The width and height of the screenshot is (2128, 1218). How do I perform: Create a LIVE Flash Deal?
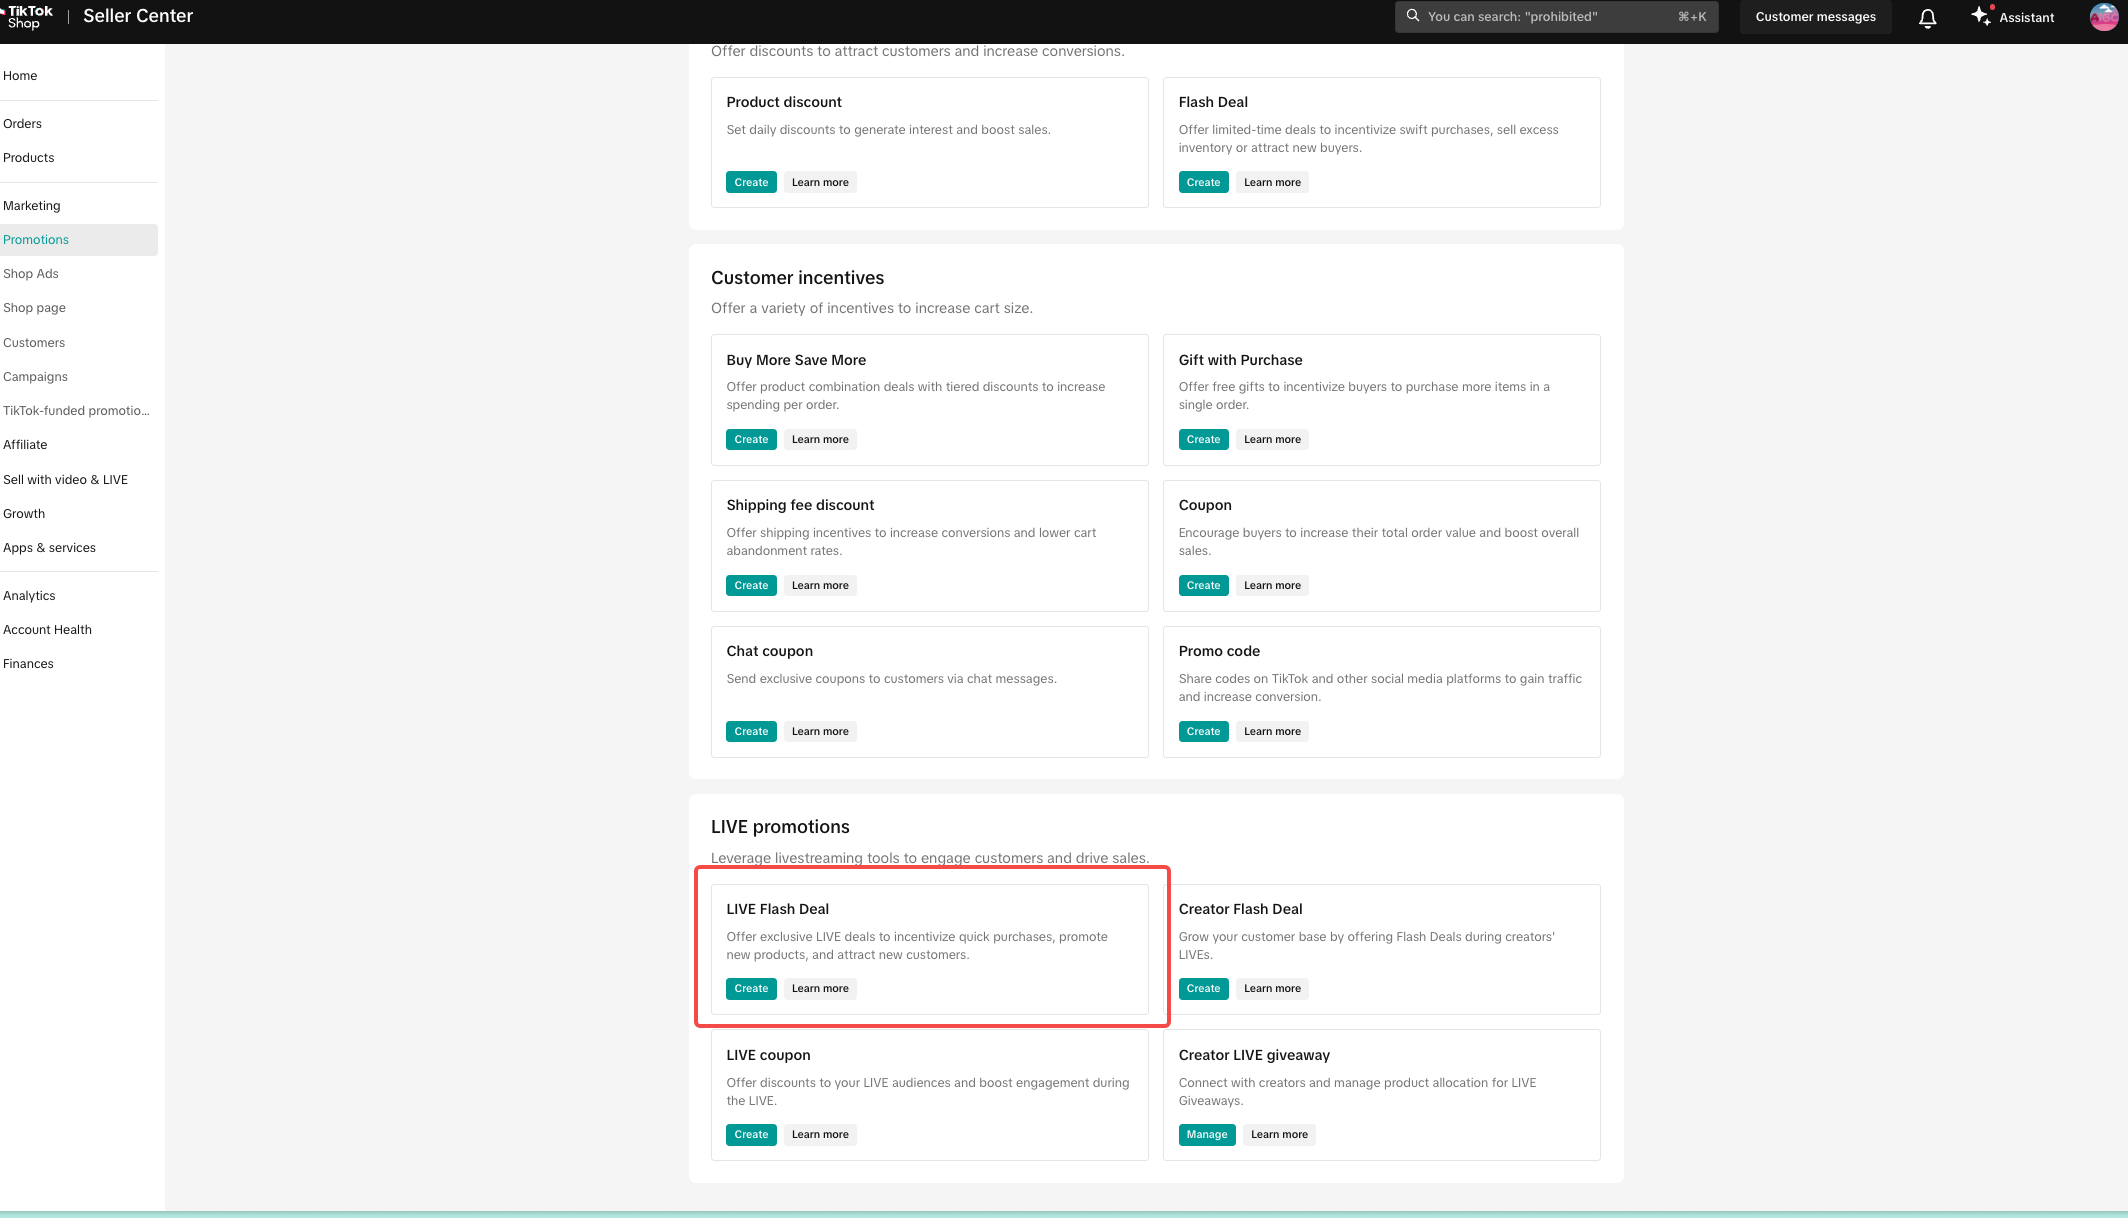(751, 988)
